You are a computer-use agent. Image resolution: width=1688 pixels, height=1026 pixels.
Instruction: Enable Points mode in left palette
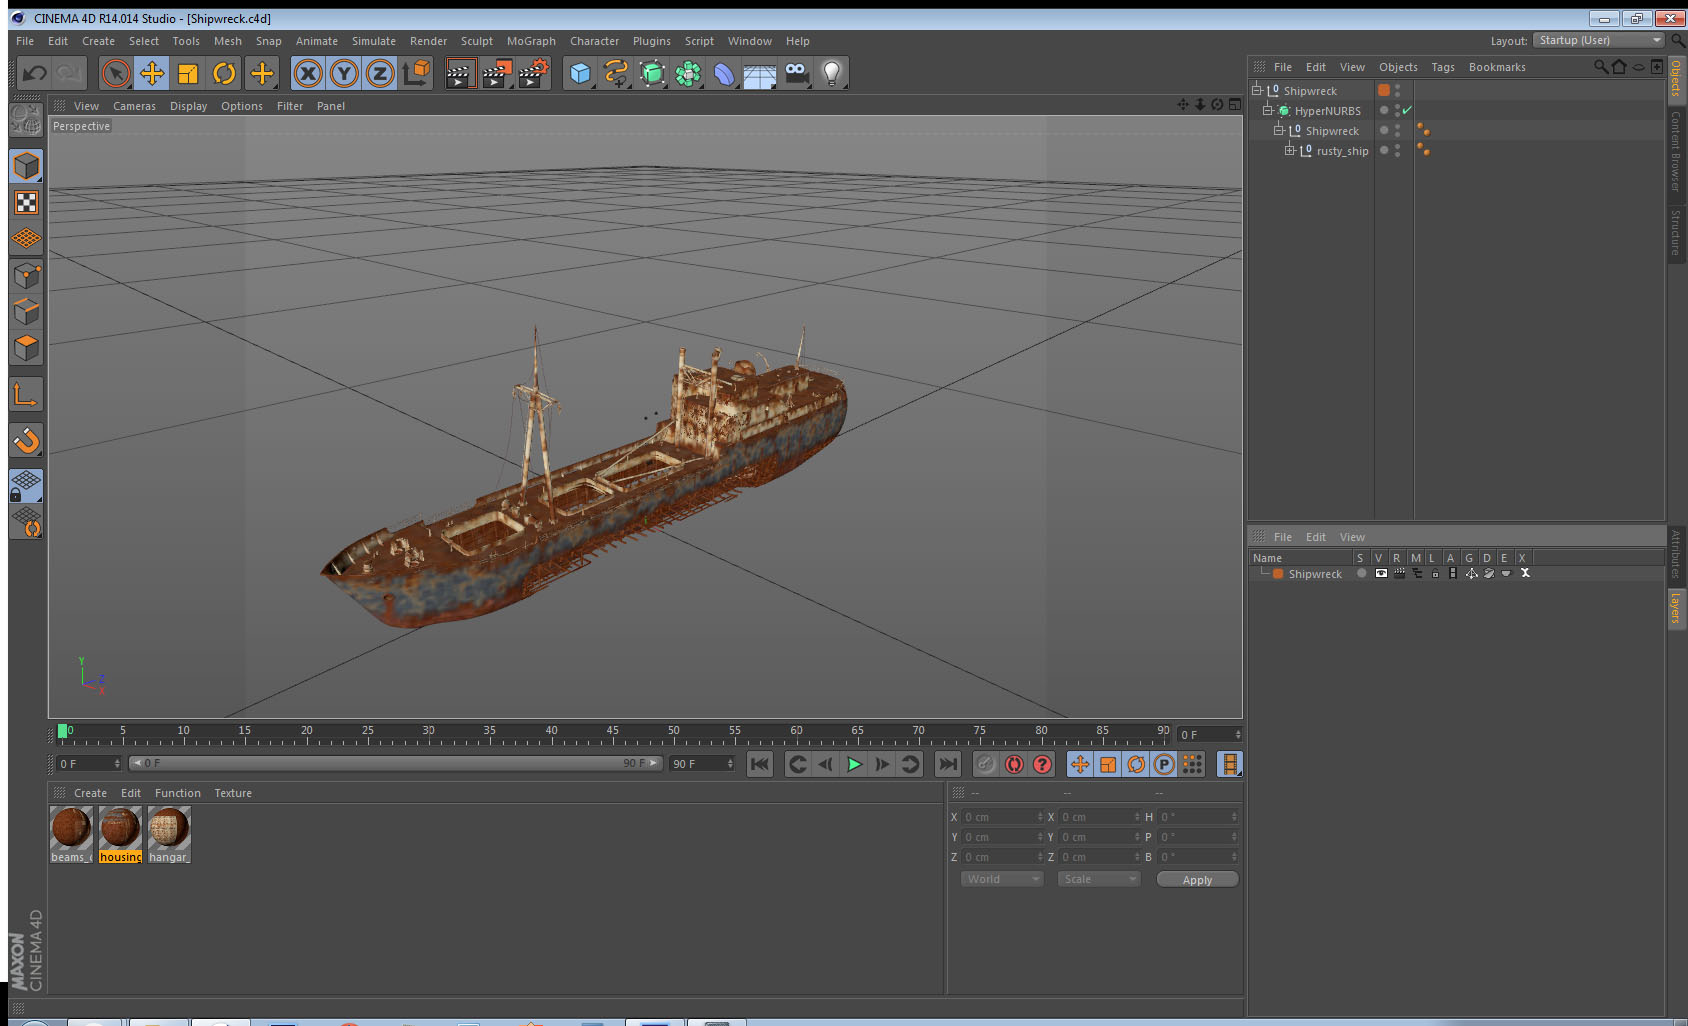[26, 275]
